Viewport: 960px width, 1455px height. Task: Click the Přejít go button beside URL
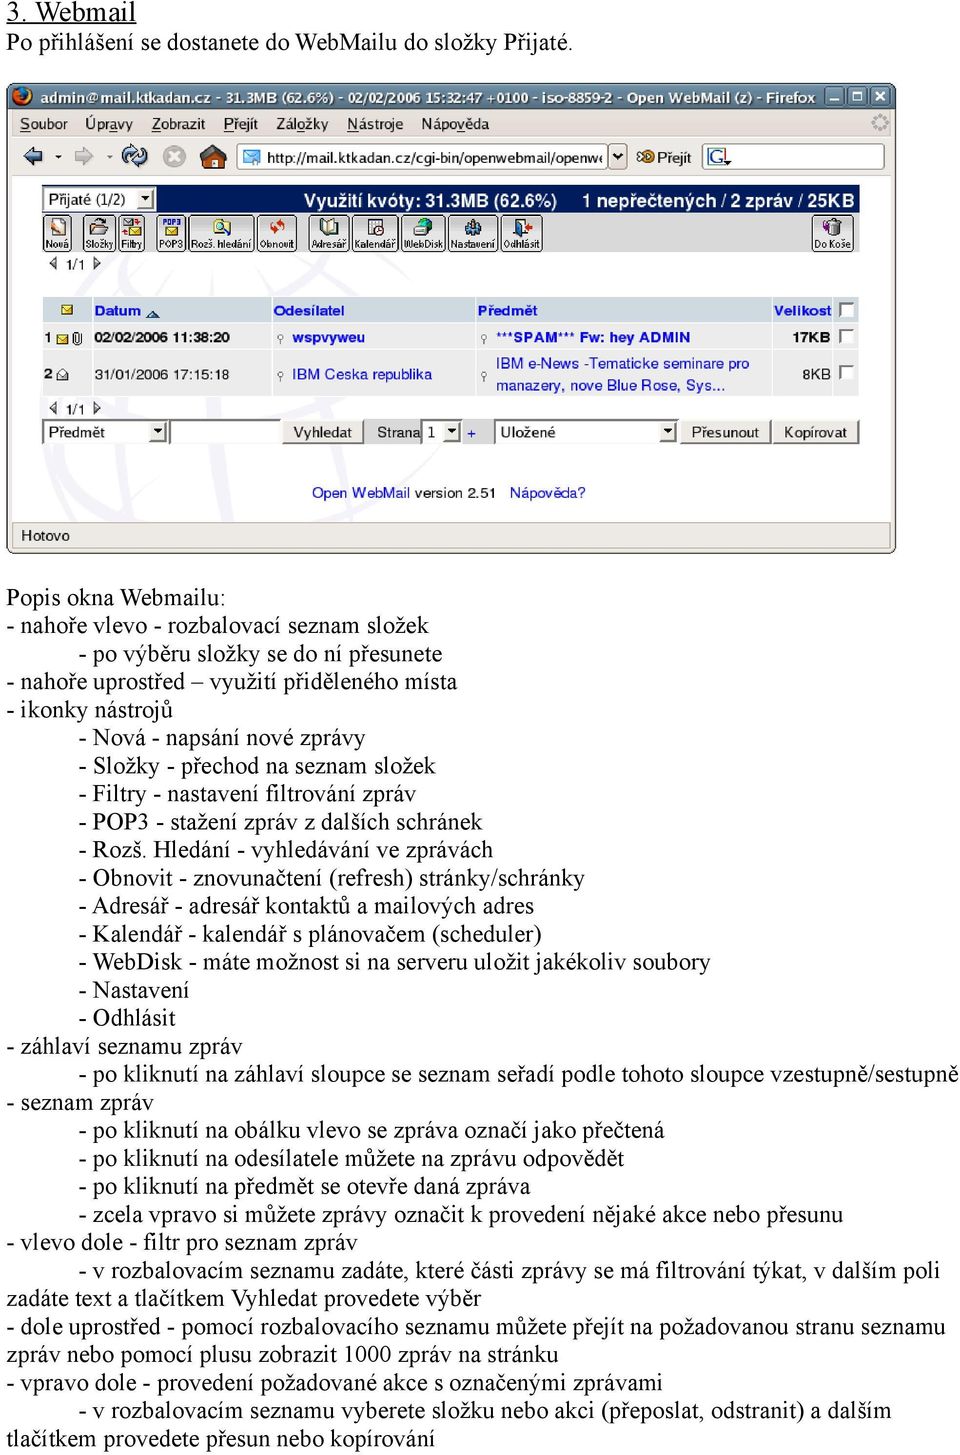tap(664, 157)
